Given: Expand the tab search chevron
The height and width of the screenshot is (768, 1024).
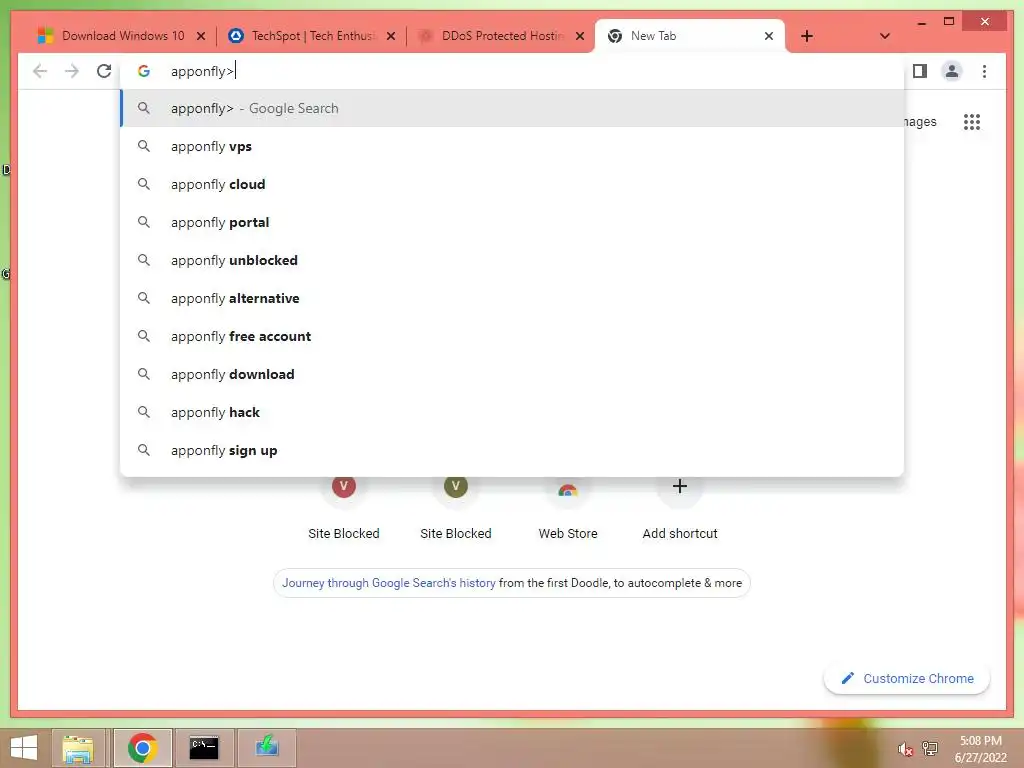Looking at the screenshot, I should click(x=884, y=36).
